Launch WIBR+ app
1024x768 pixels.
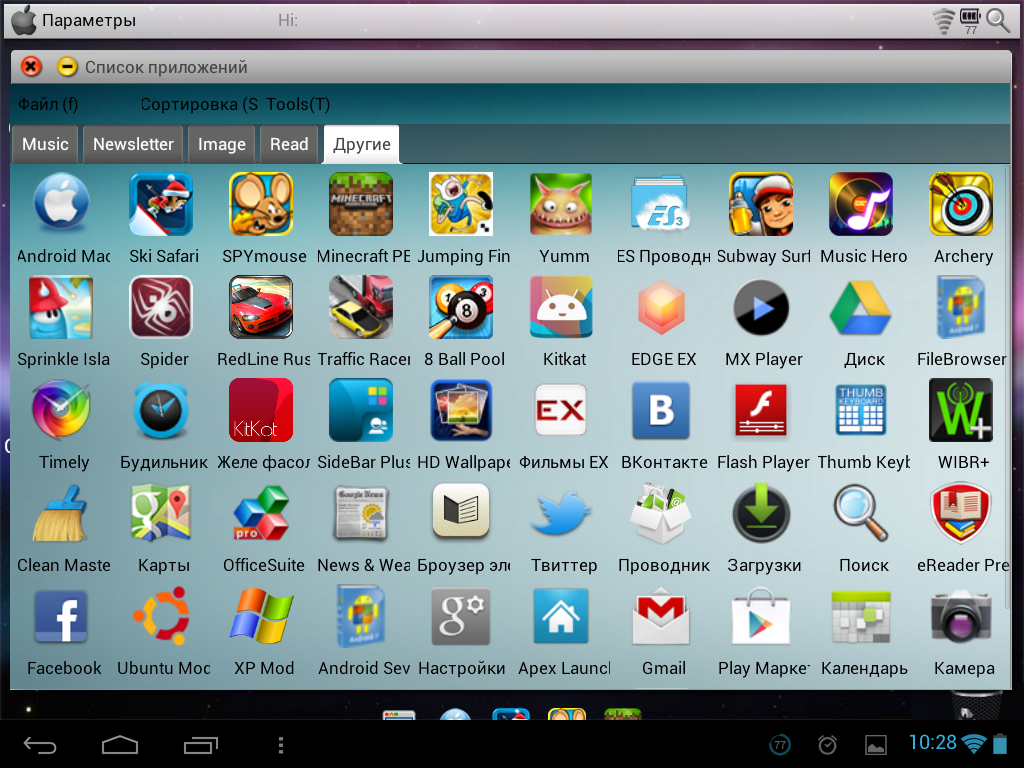(961, 409)
